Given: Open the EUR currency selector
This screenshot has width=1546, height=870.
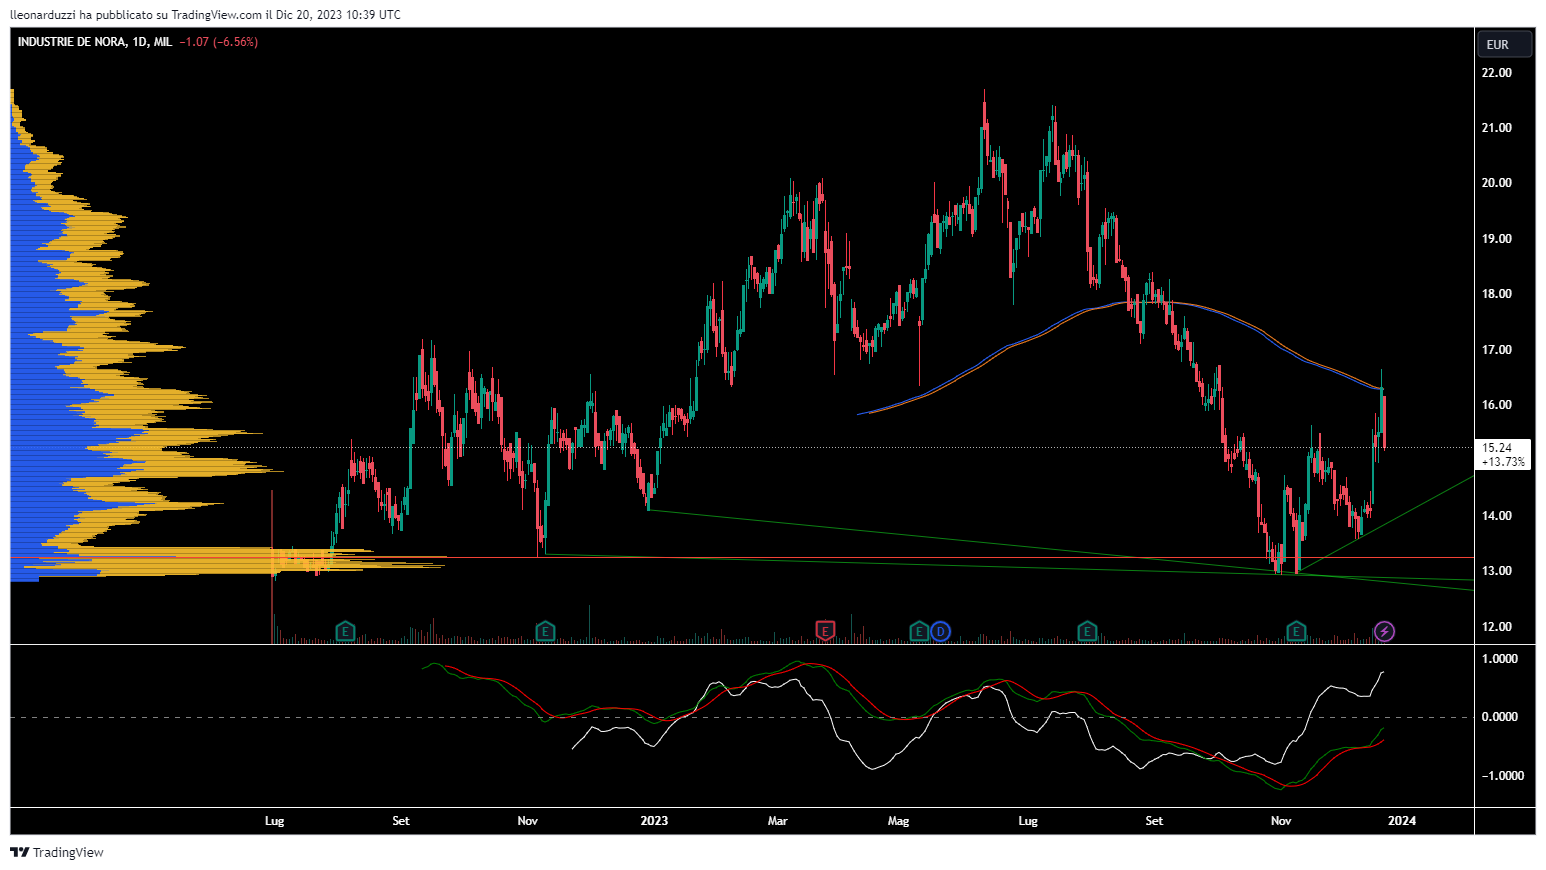Looking at the screenshot, I should [1505, 44].
